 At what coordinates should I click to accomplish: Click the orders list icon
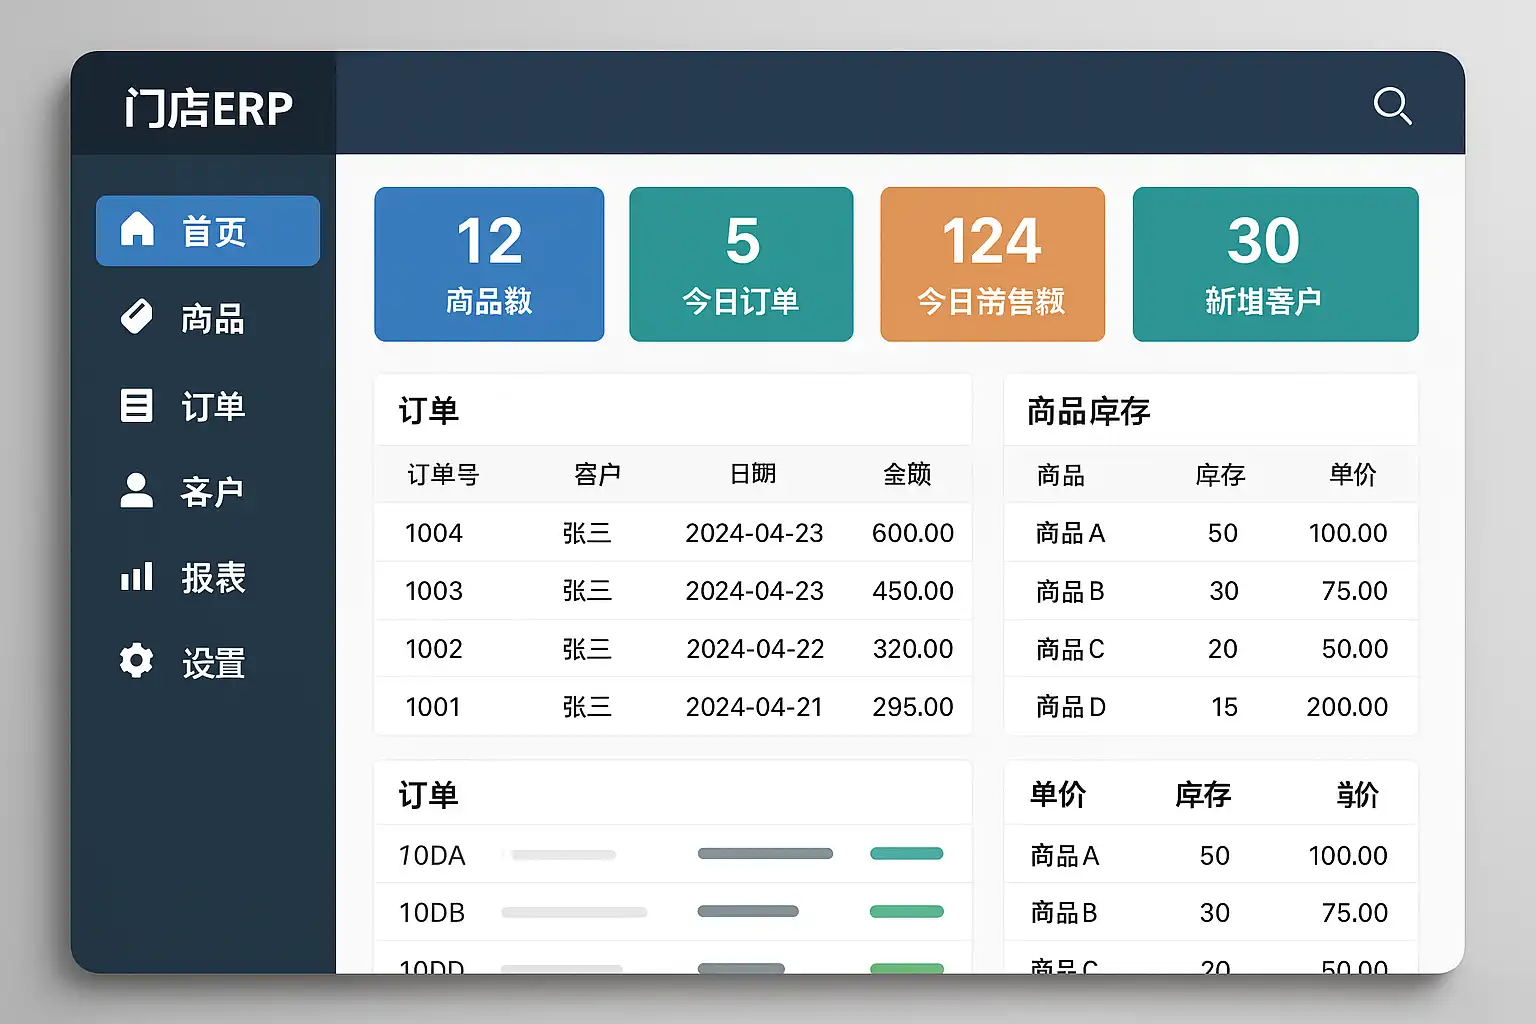point(137,405)
